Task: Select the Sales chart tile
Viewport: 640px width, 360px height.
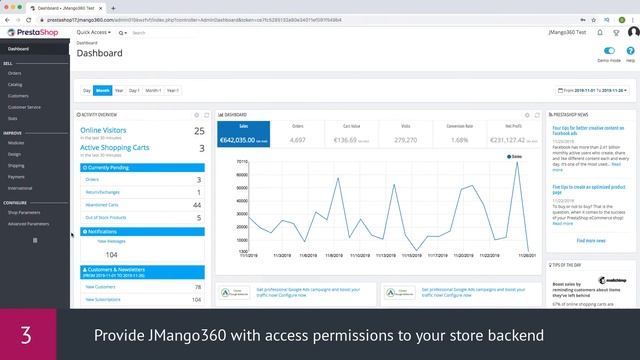Action: [243, 134]
